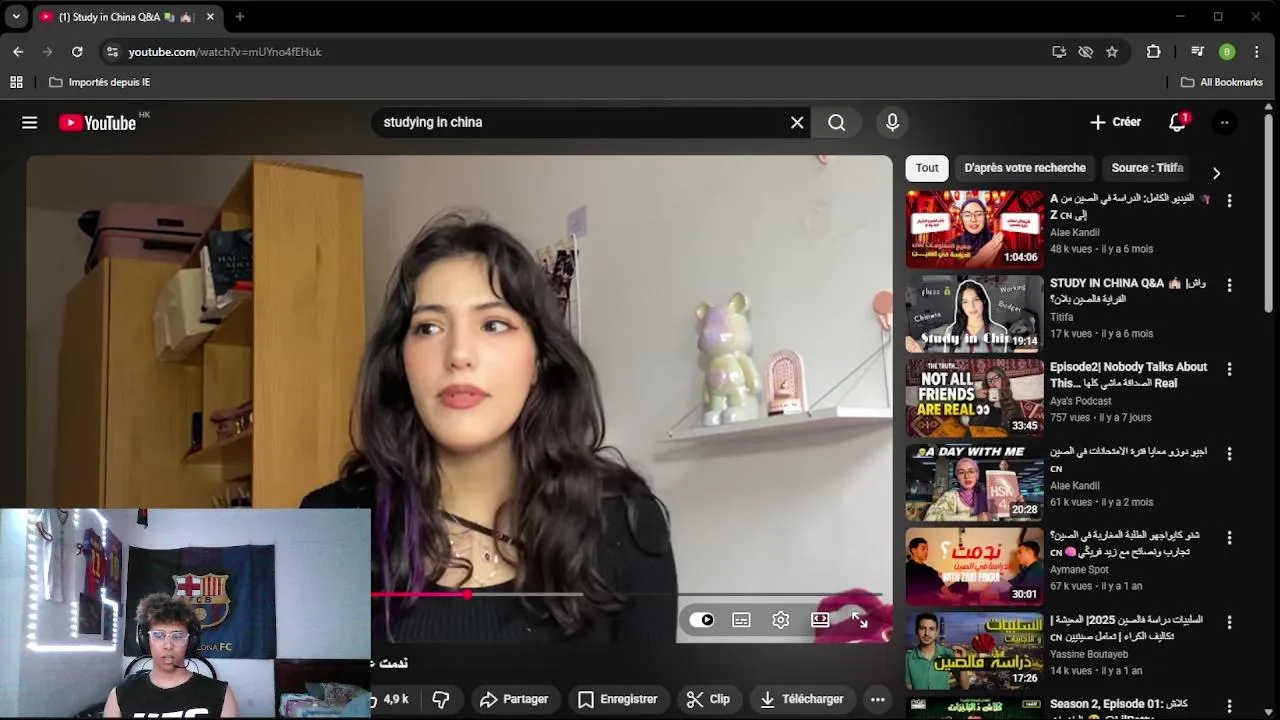Go back with the browser back arrow

coord(18,52)
